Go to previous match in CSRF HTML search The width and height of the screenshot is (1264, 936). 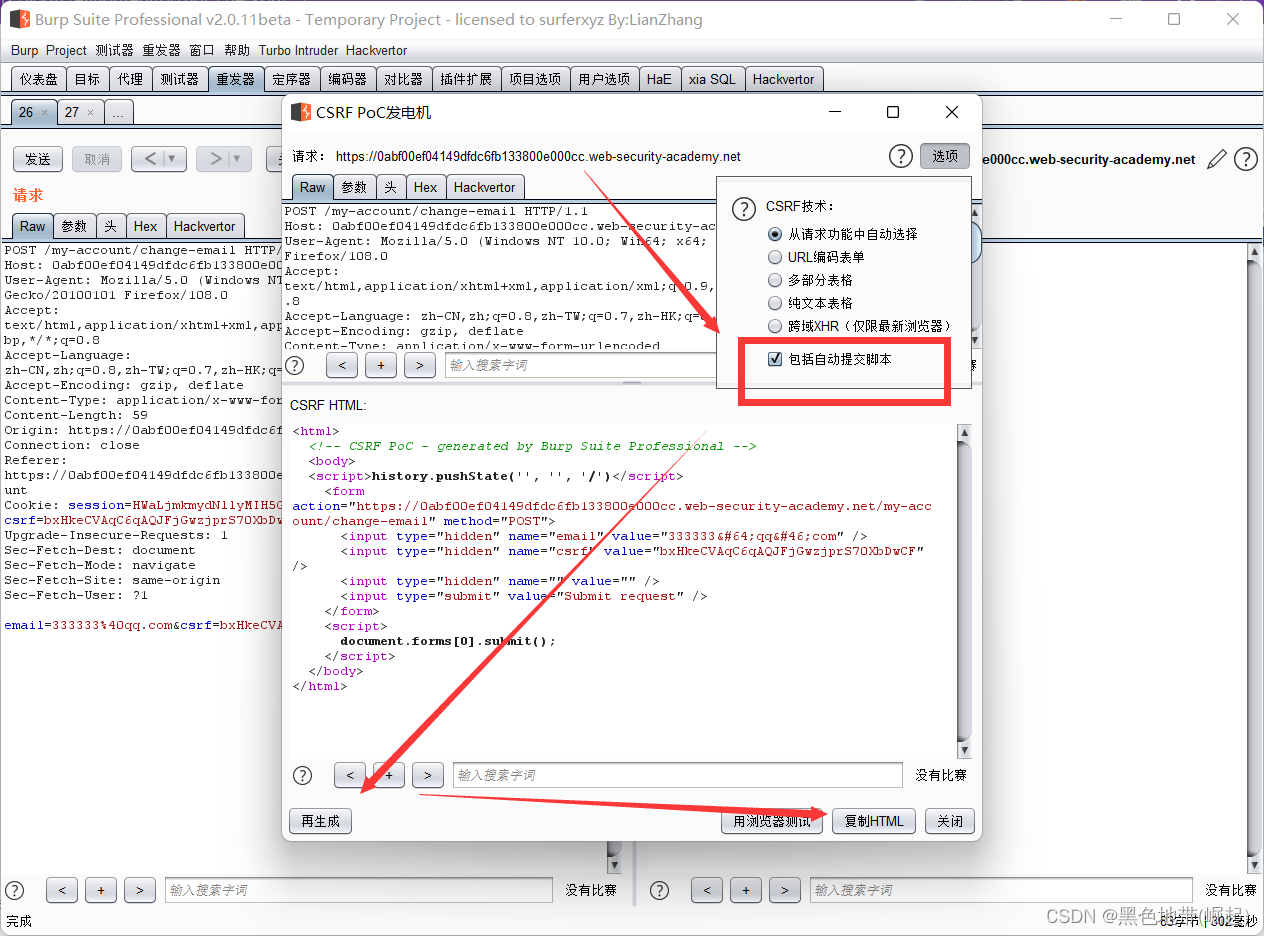(x=350, y=775)
